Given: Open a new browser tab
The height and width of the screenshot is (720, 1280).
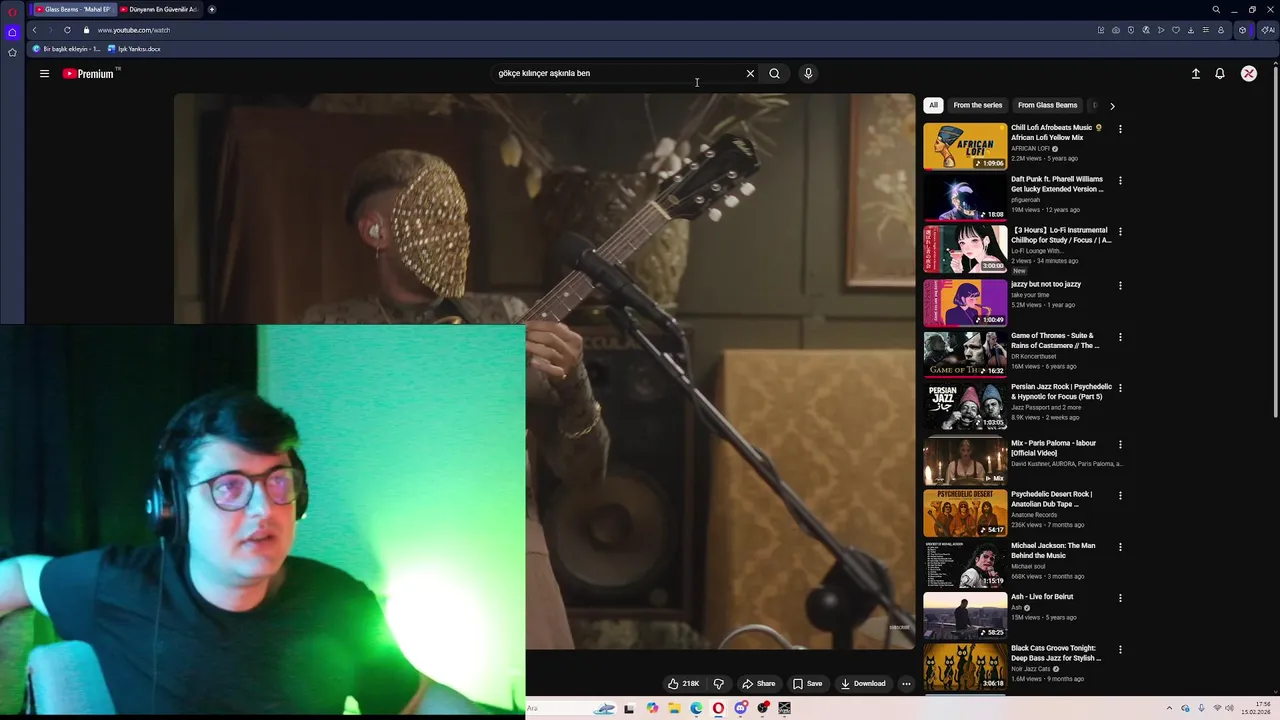Looking at the screenshot, I should click(x=212, y=9).
